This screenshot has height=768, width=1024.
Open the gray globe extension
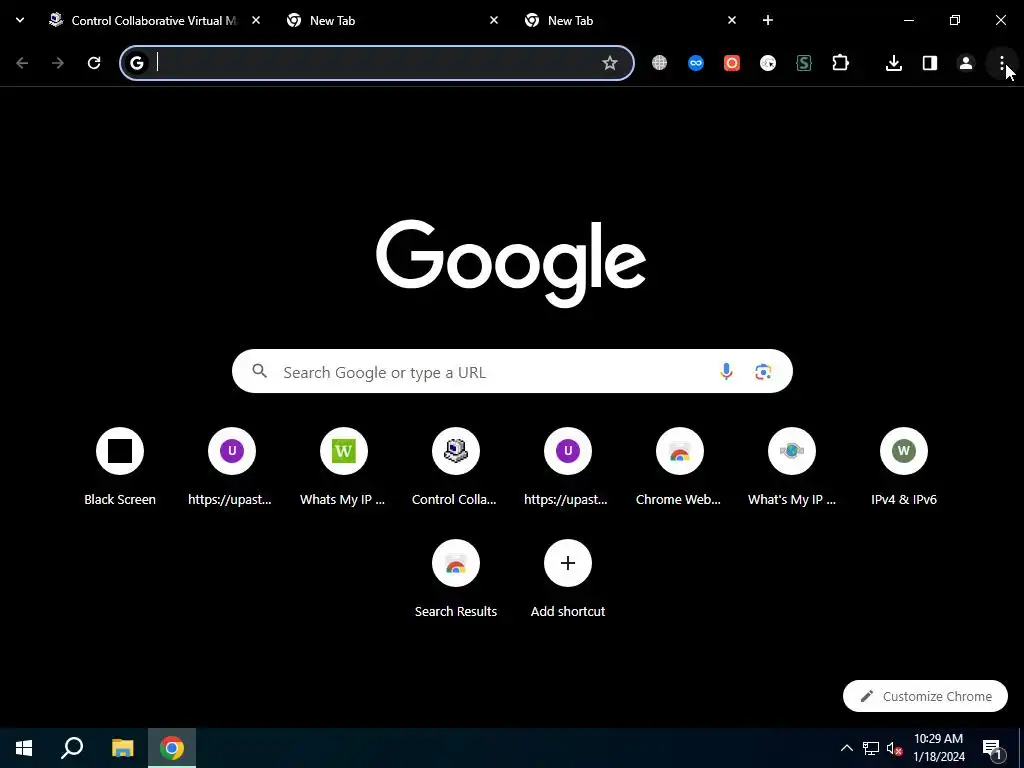660,63
